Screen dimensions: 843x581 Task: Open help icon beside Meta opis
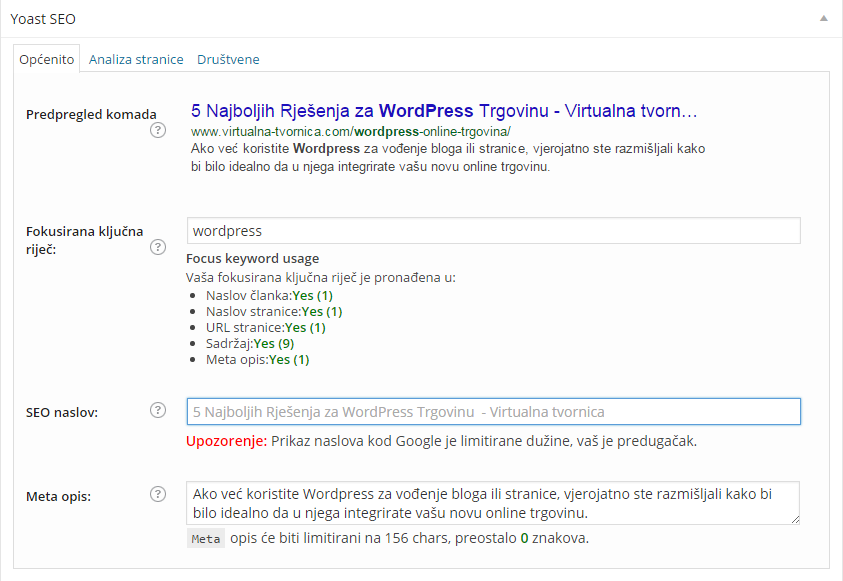pos(158,494)
